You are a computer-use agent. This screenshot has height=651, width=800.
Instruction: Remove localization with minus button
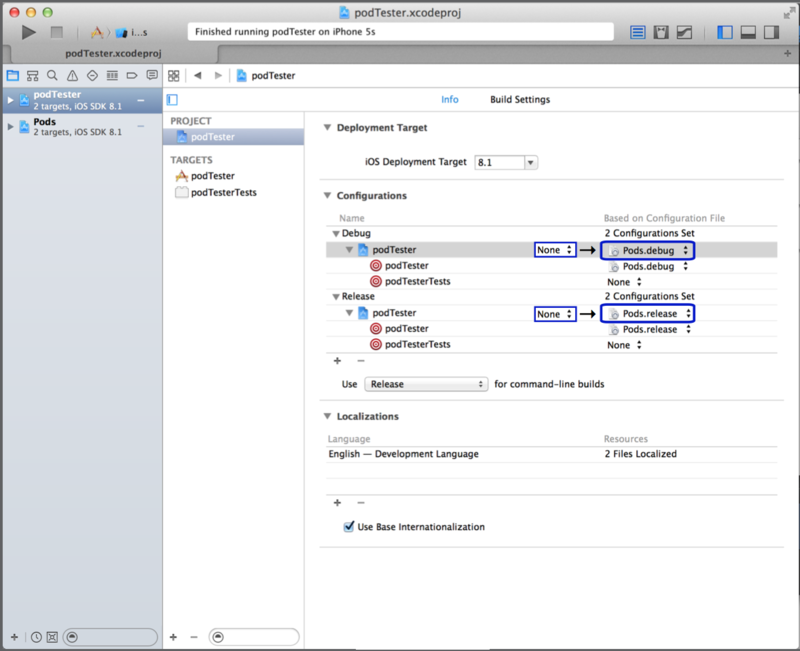tap(361, 503)
